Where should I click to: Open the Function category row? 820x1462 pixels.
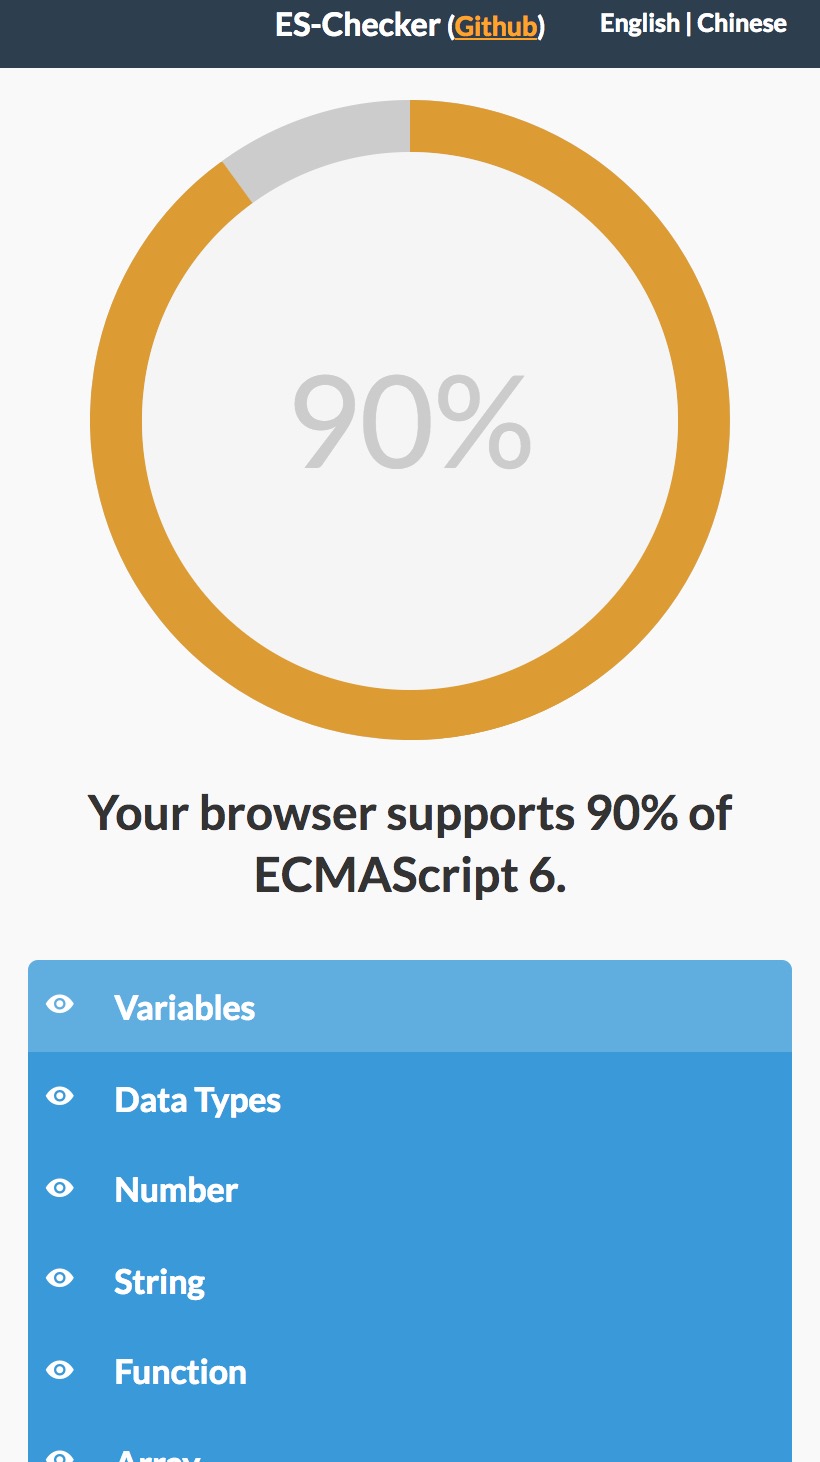181,1372
